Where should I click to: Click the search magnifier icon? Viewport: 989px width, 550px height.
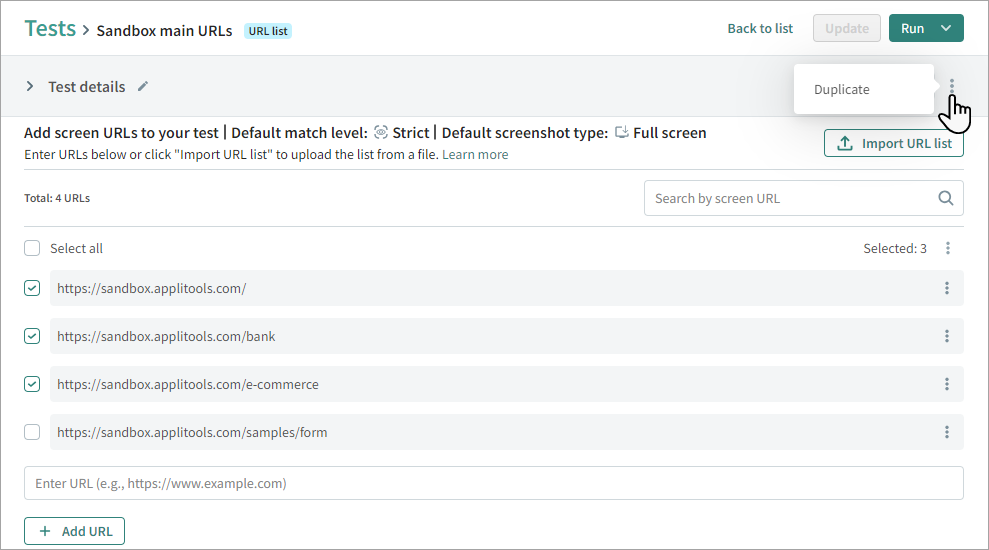click(x=945, y=198)
